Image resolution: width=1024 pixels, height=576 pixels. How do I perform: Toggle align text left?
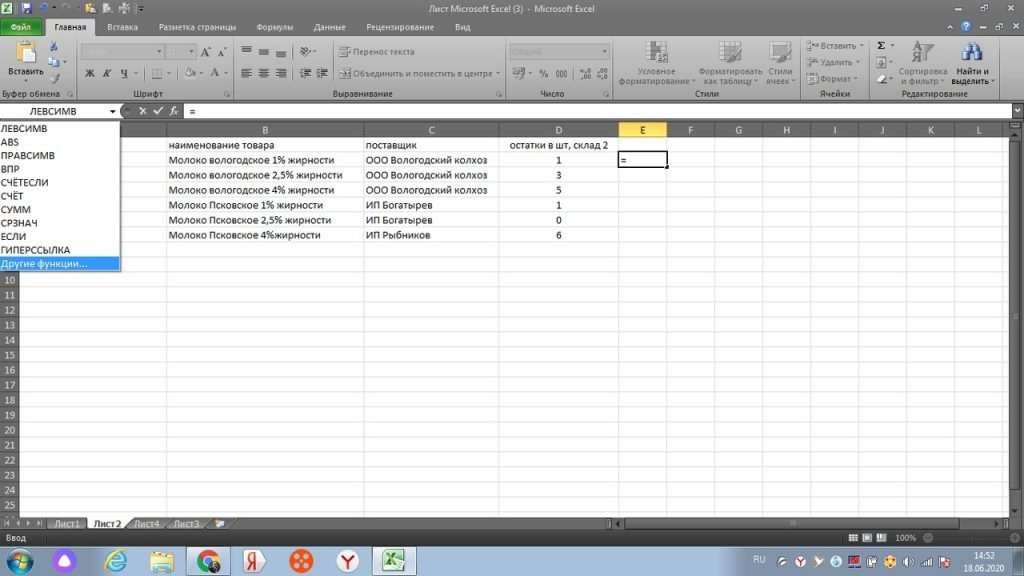click(x=246, y=74)
